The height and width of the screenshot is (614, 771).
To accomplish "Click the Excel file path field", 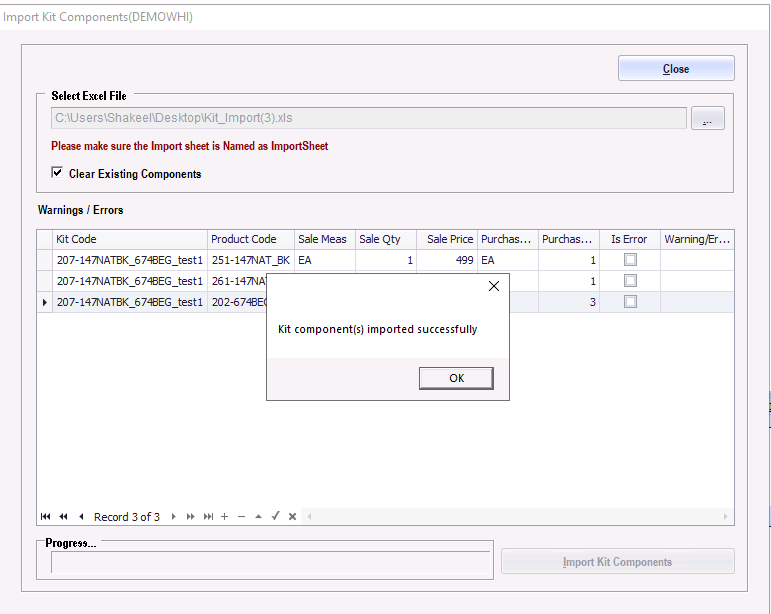I will (x=368, y=118).
